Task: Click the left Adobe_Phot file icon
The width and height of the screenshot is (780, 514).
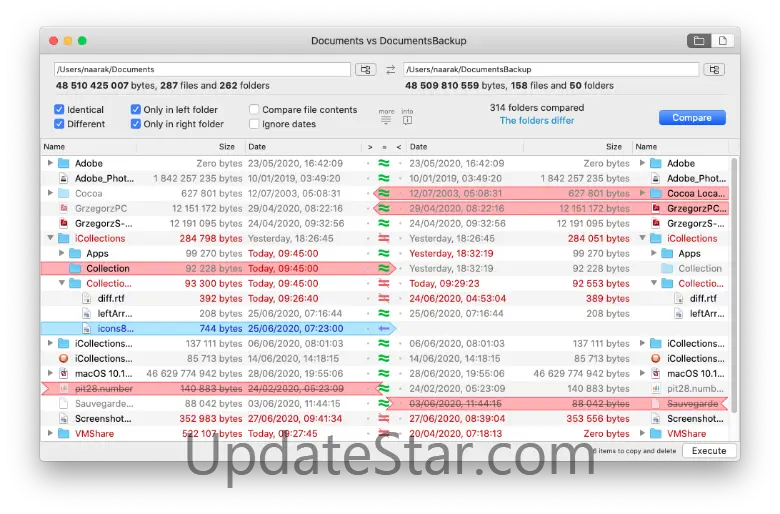Action: 63,178
